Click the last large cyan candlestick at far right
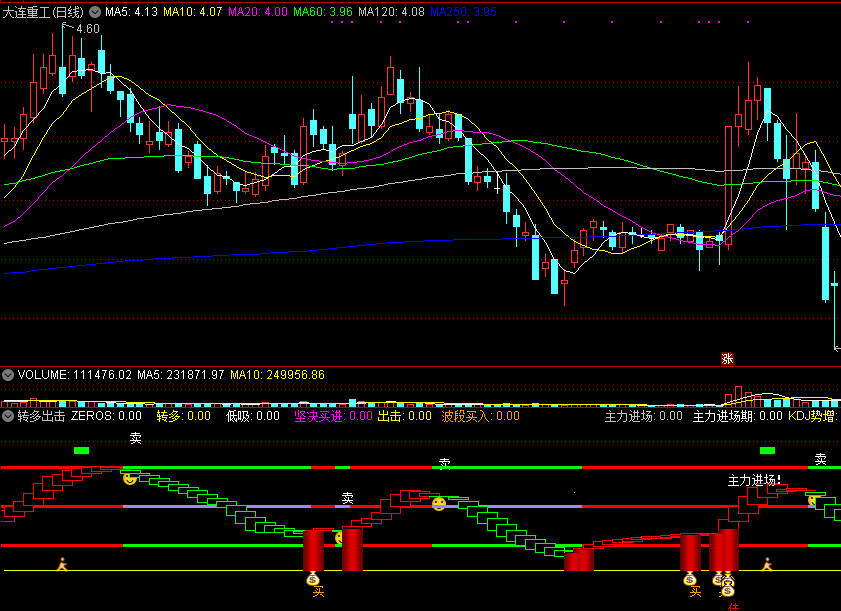Image resolution: width=841 pixels, height=611 pixels. [826, 263]
